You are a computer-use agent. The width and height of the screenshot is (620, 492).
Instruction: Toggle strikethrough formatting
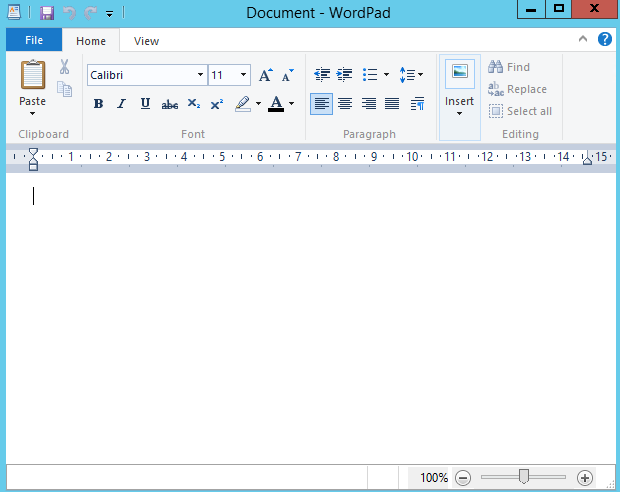point(170,105)
